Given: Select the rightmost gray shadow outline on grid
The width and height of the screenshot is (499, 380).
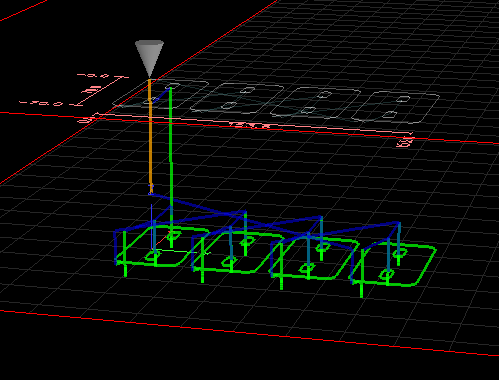Looking at the screenshot, I should point(395,107).
